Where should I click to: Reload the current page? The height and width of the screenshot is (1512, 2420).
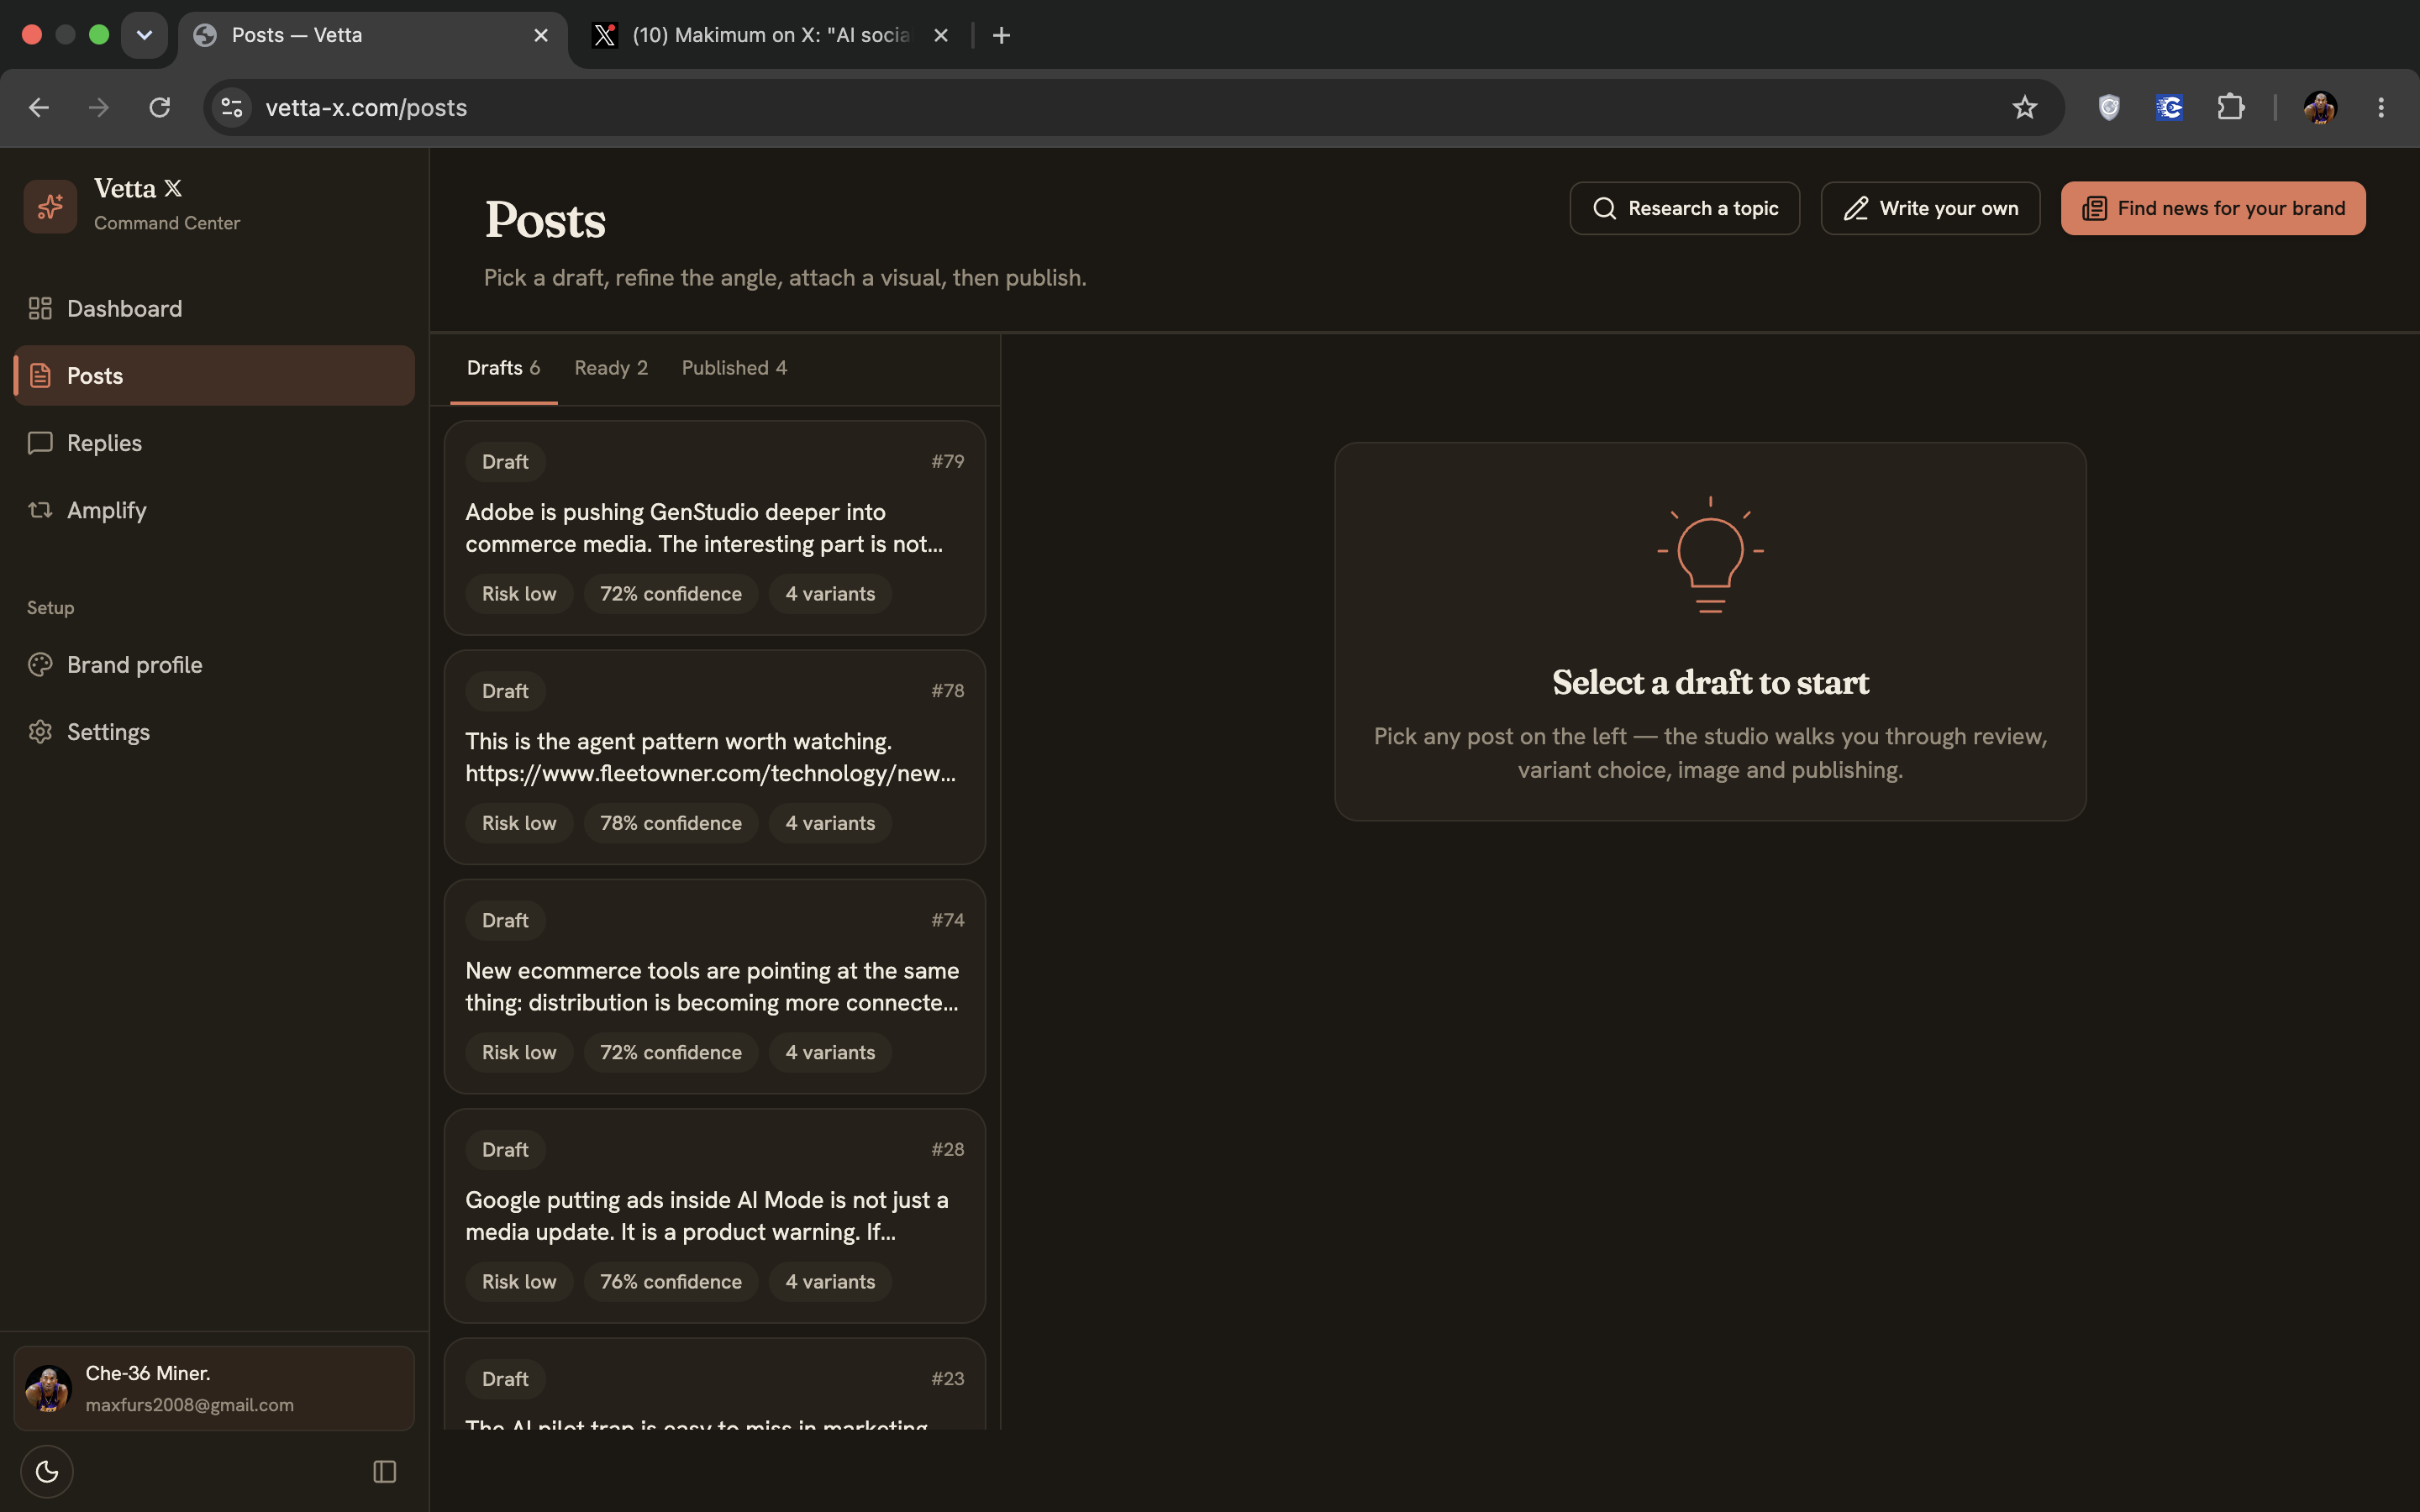pos(160,107)
